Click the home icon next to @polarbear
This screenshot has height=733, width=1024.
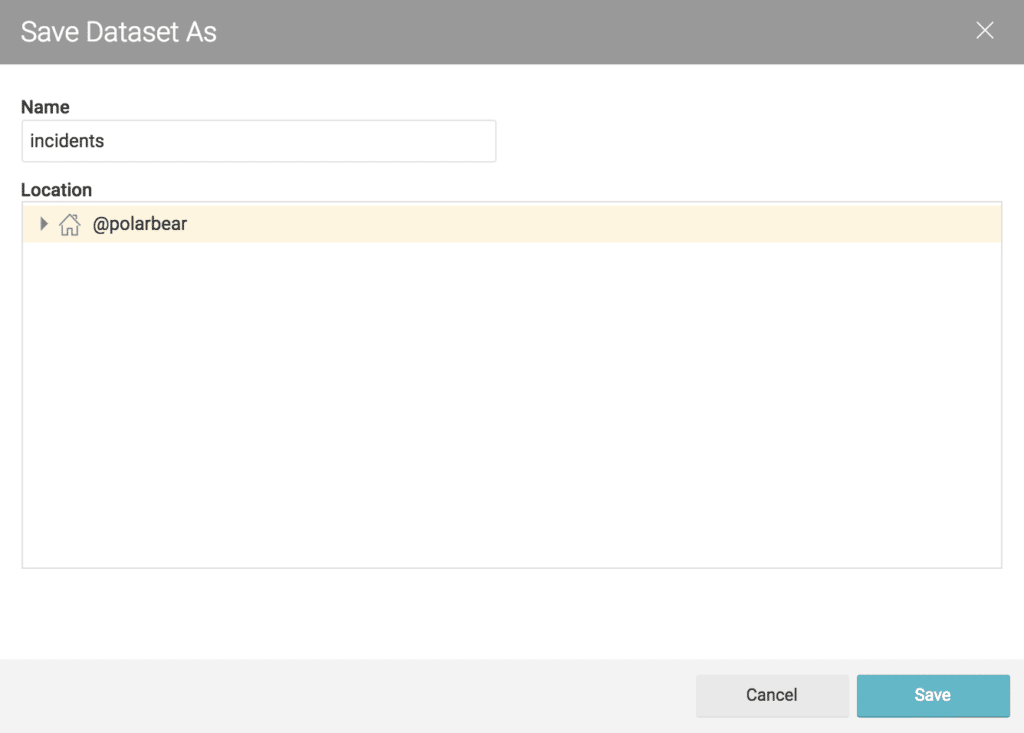point(70,224)
